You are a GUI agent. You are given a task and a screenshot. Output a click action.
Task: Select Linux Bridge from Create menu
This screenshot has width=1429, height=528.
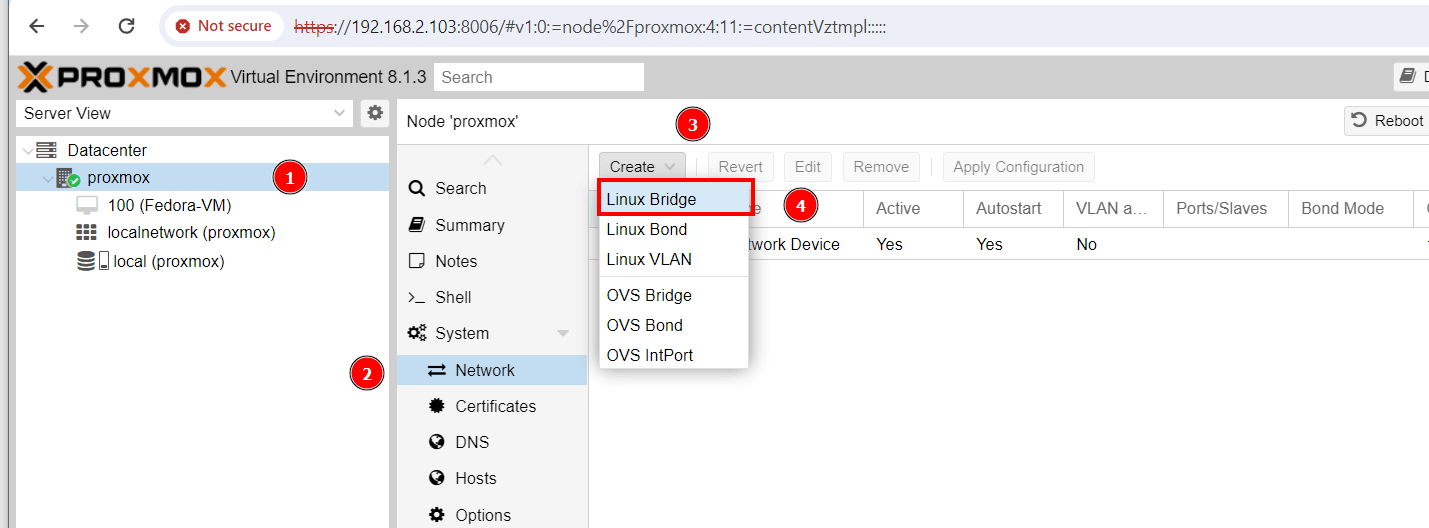(x=651, y=199)
